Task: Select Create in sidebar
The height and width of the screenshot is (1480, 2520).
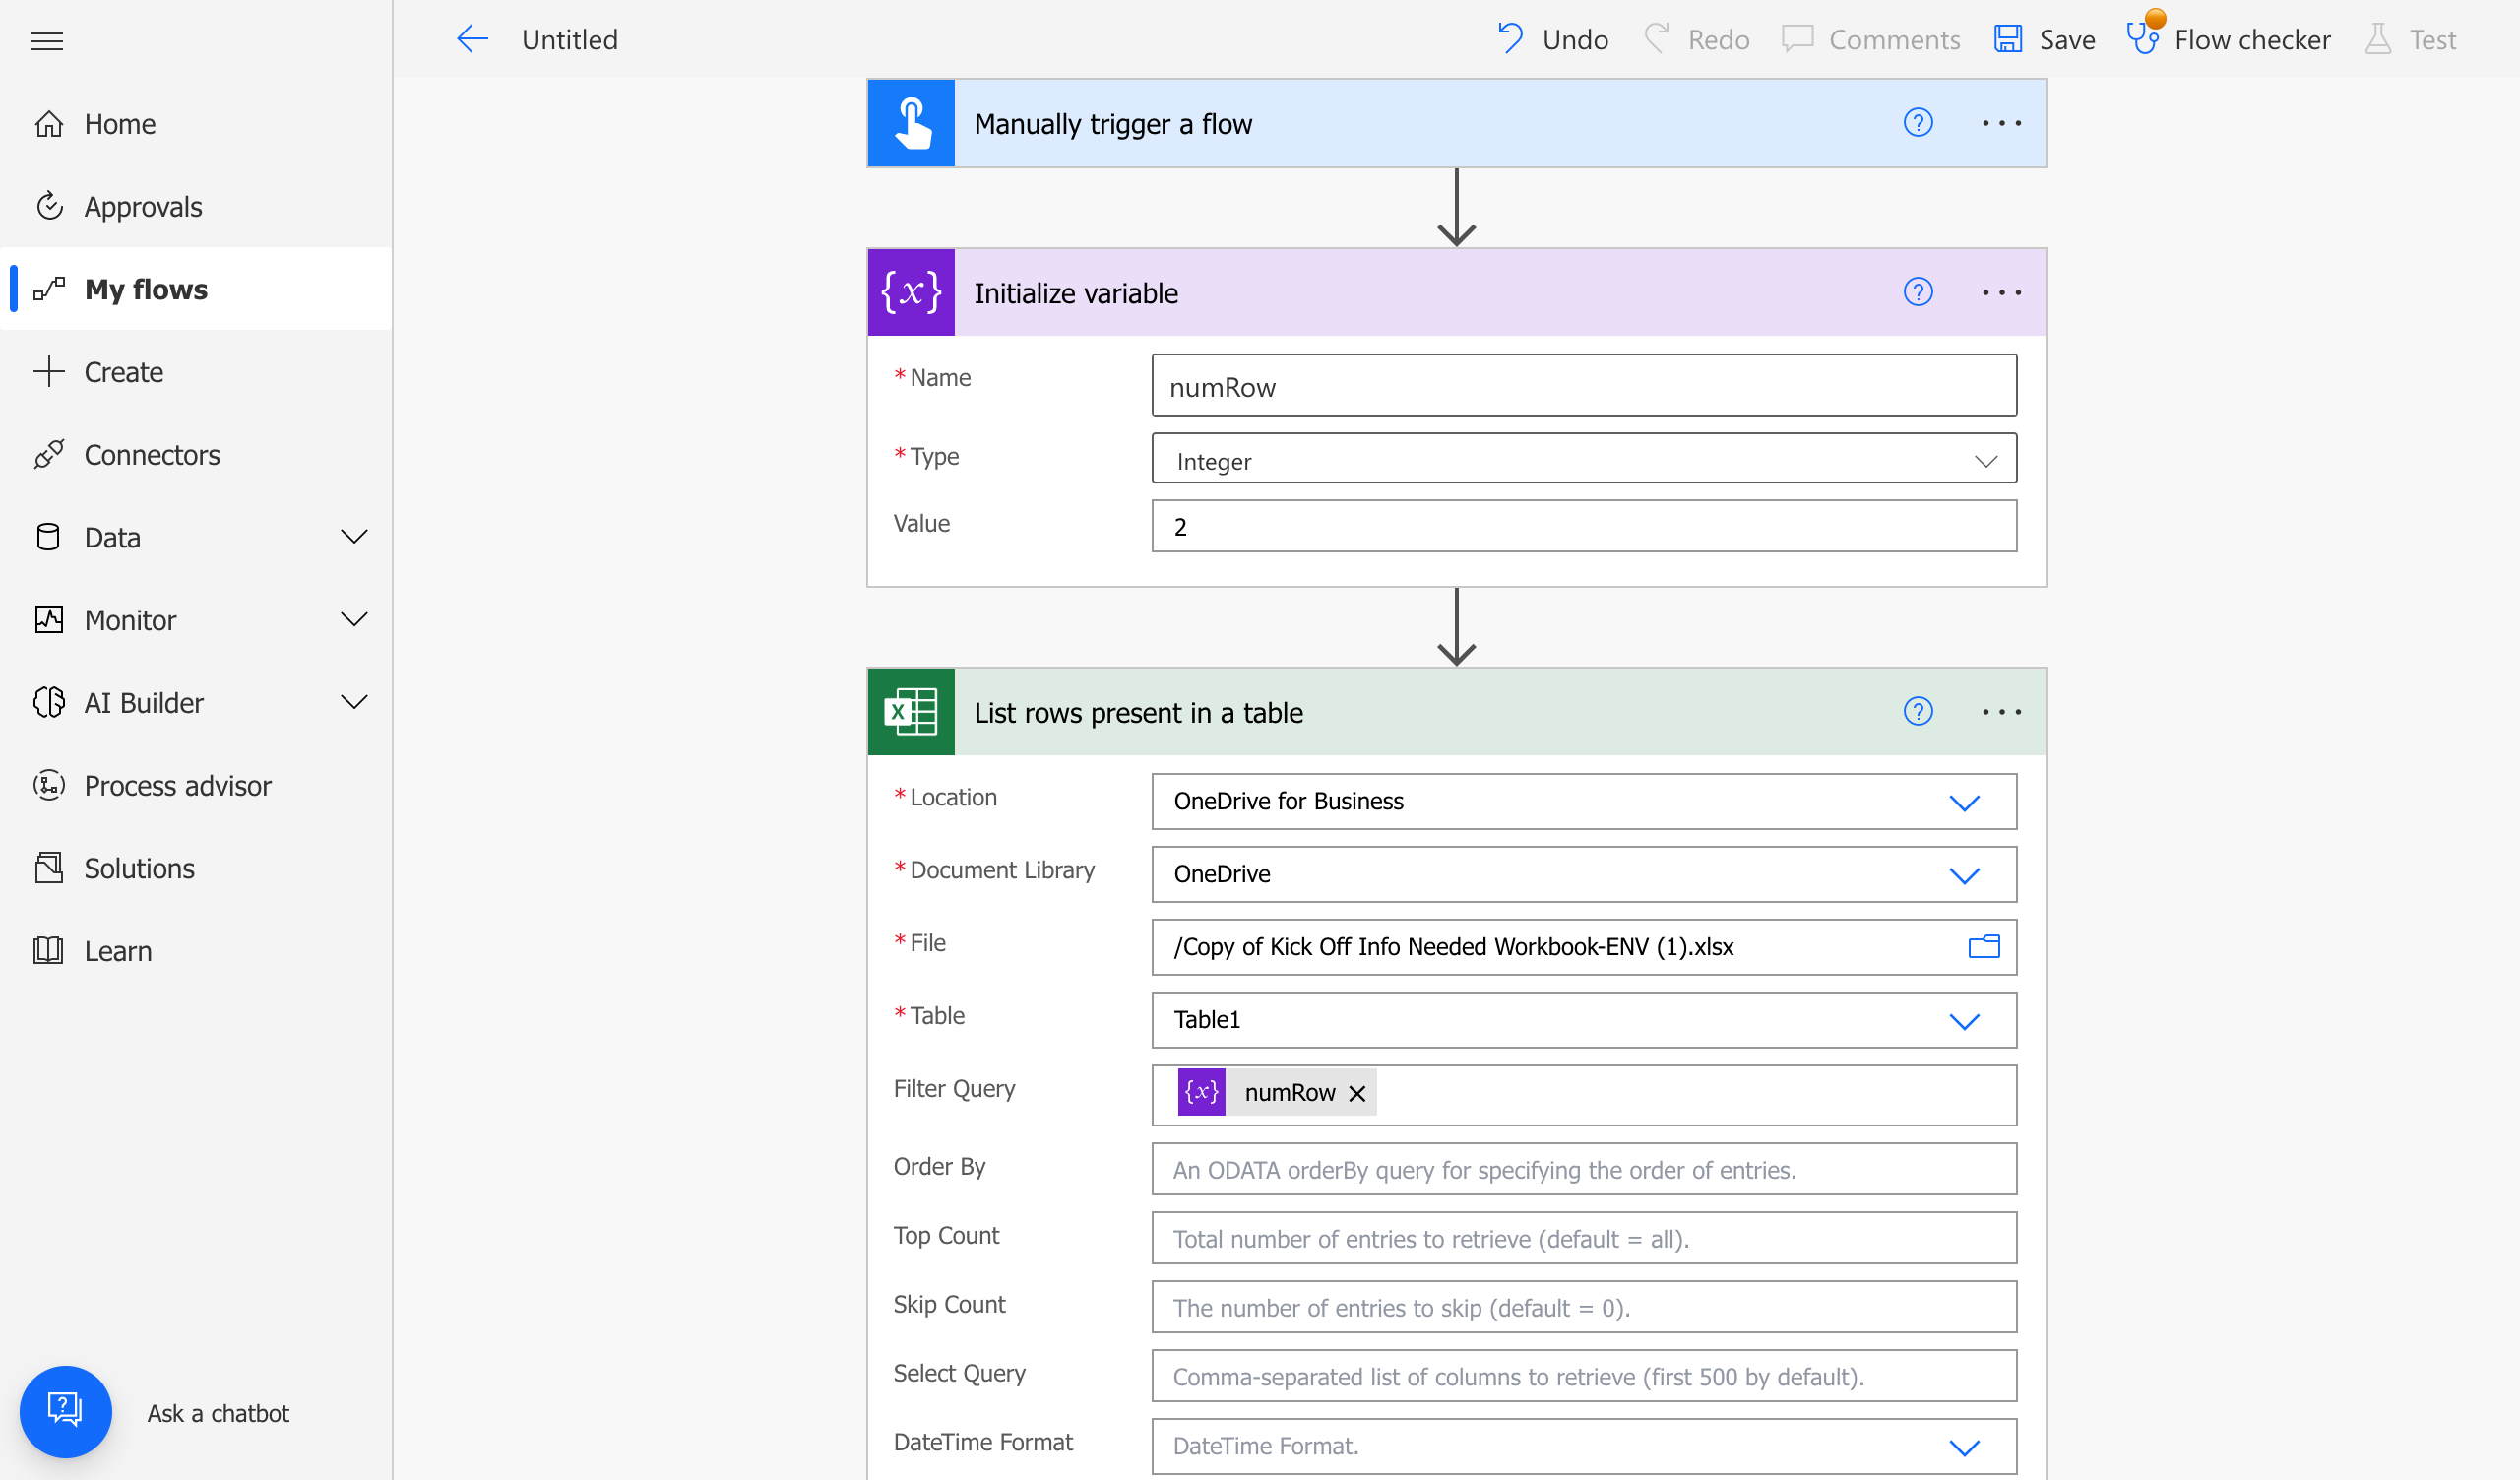Action: click(x=197, y=372)
